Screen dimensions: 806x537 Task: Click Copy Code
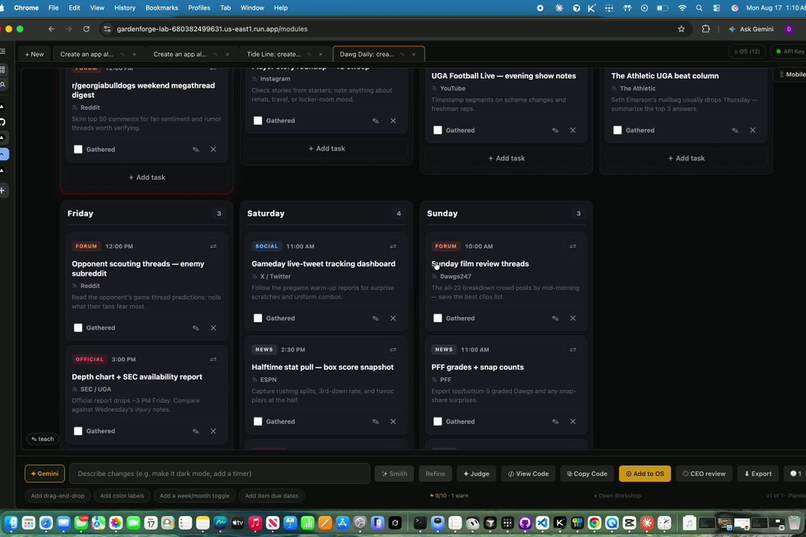tap(587, 474)
